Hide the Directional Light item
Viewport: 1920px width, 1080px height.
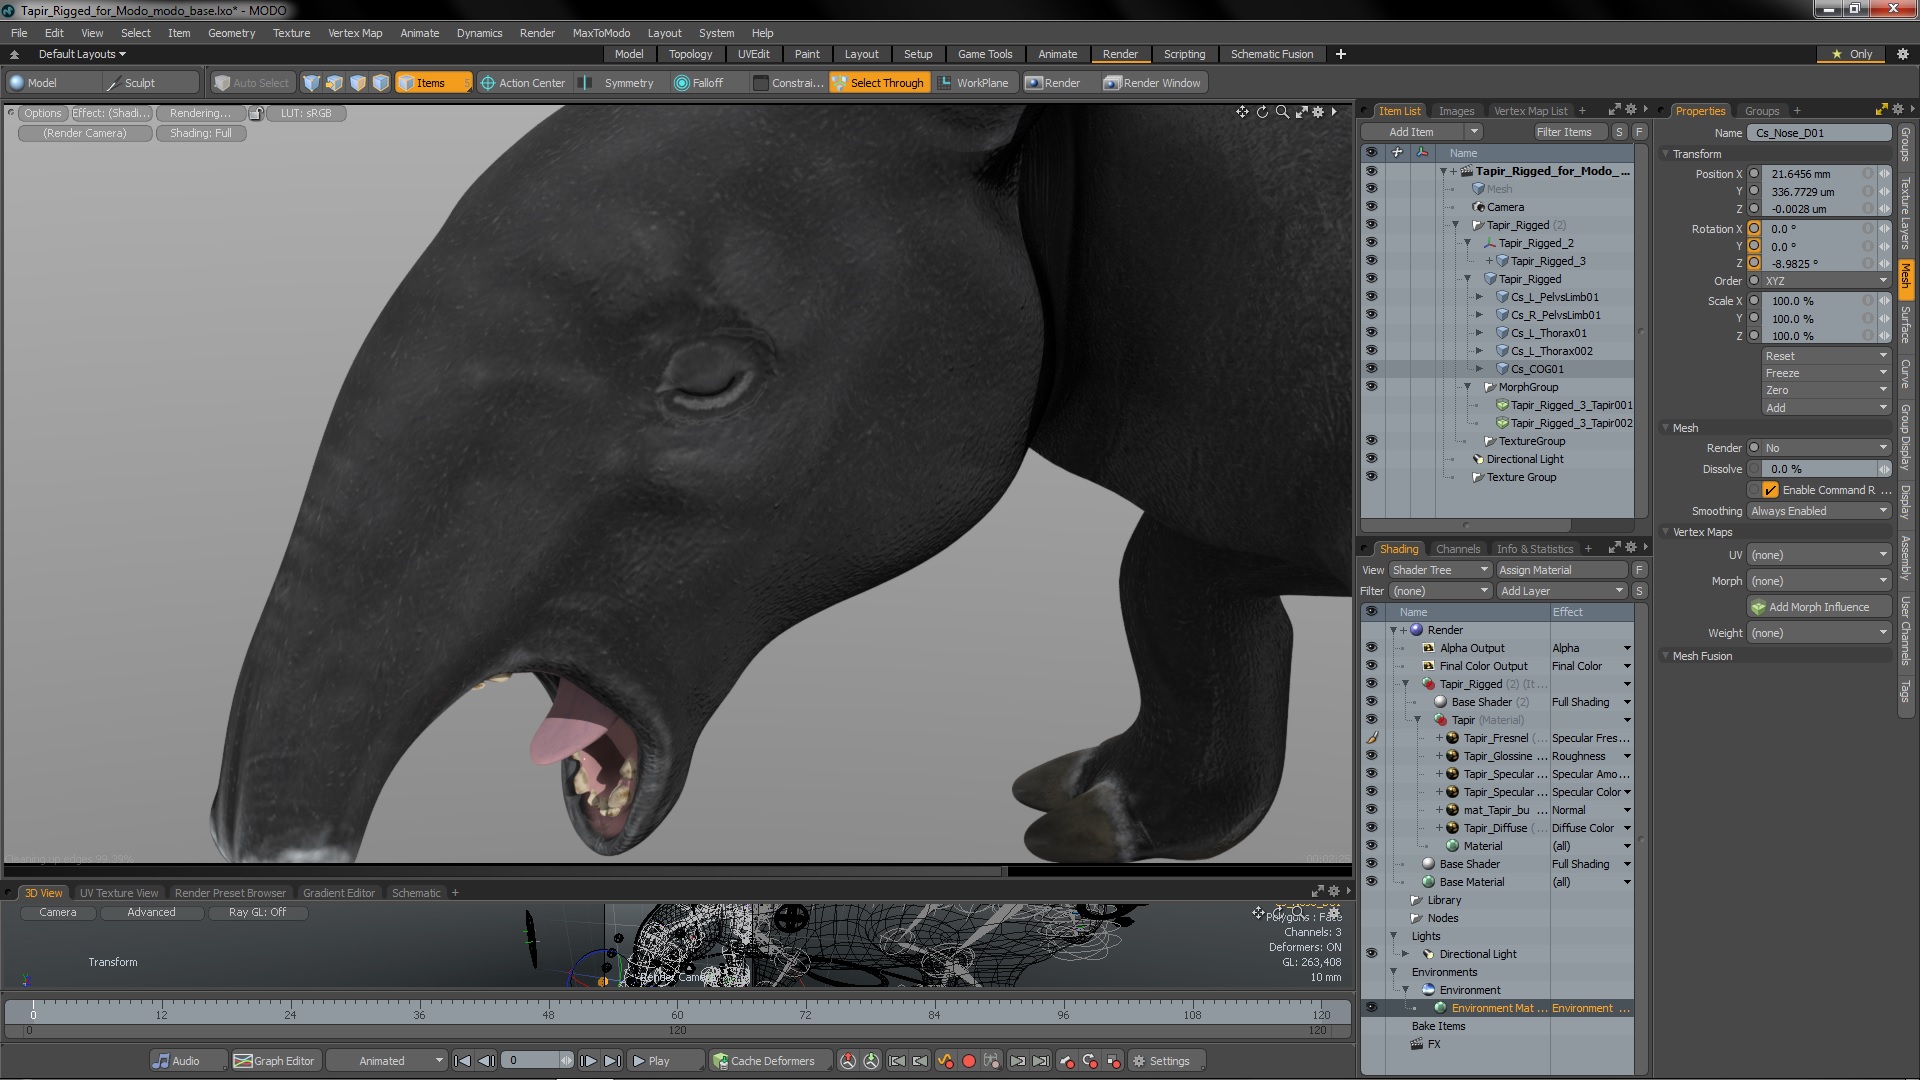tap(1371, 459)
